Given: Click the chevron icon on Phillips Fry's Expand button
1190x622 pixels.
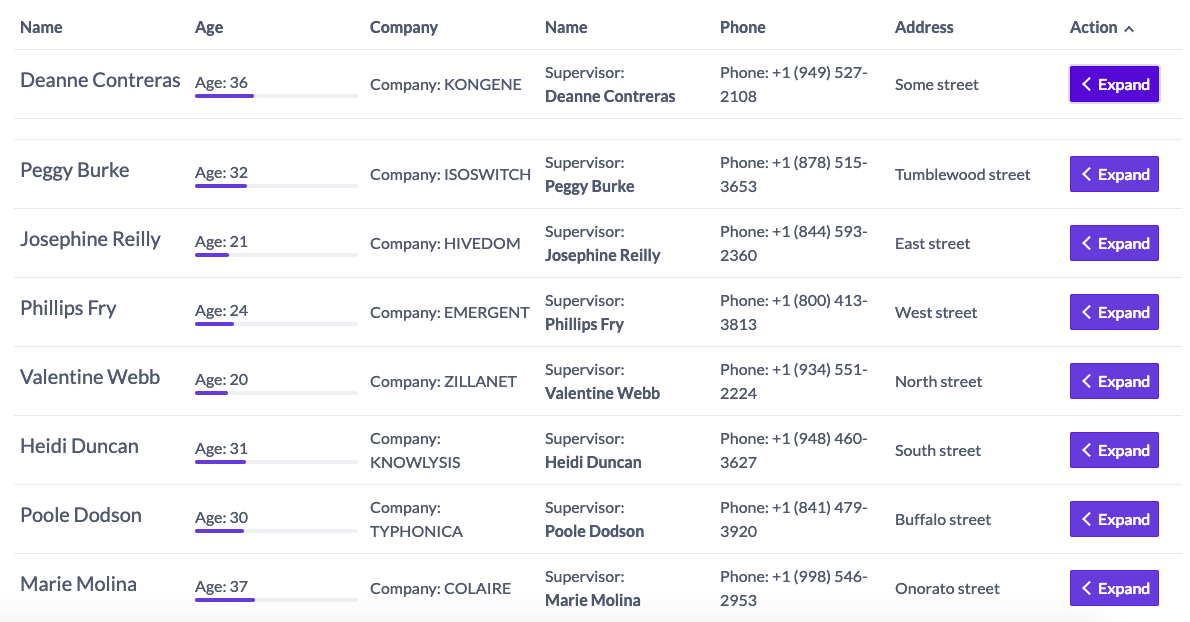Looking at the screenshot, I should [x=1086, y=312].
